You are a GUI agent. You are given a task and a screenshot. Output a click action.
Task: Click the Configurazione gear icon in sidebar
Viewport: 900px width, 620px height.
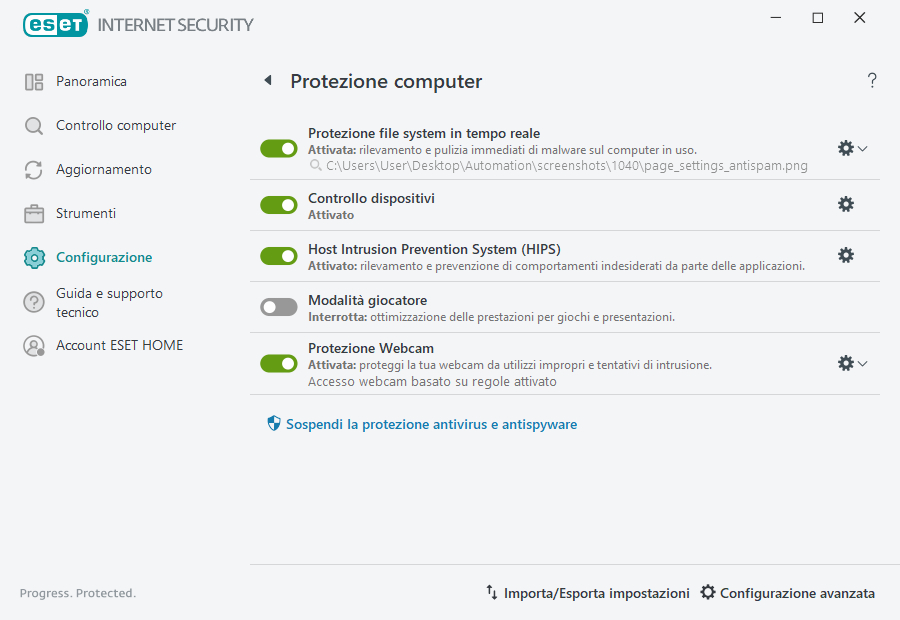tap(33, 257)
